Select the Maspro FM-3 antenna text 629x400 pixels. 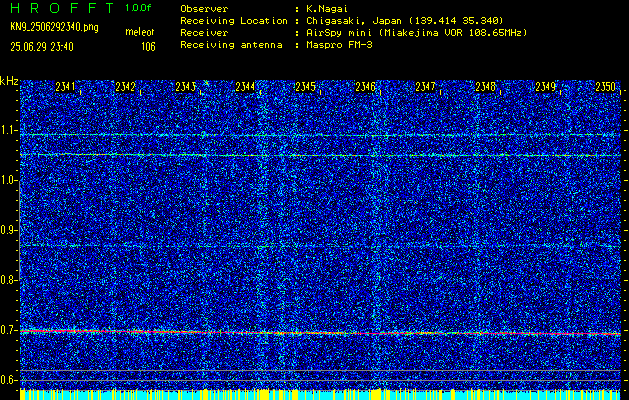(339, 45)
